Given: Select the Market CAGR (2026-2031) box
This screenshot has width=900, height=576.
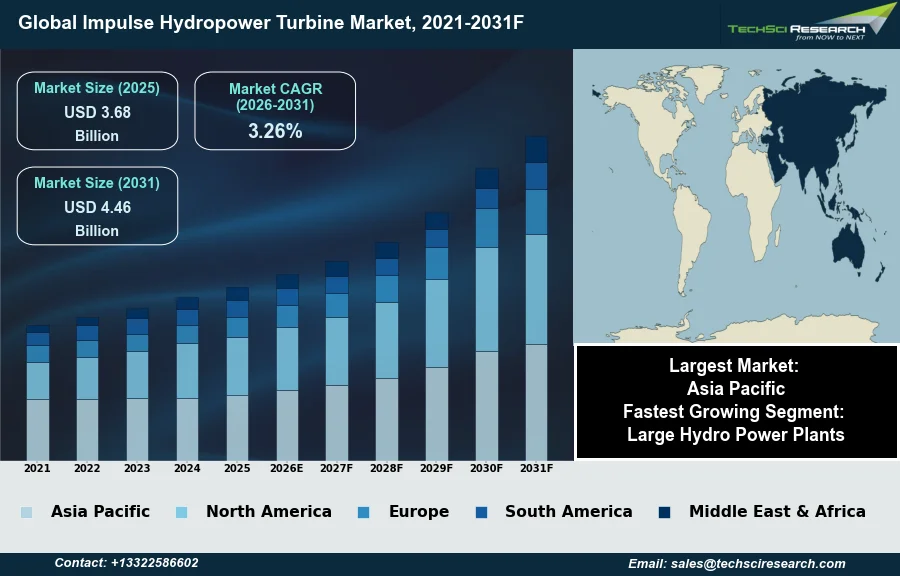Looking at the screenshot, I should pyautogui.click(x=275, y=111).
